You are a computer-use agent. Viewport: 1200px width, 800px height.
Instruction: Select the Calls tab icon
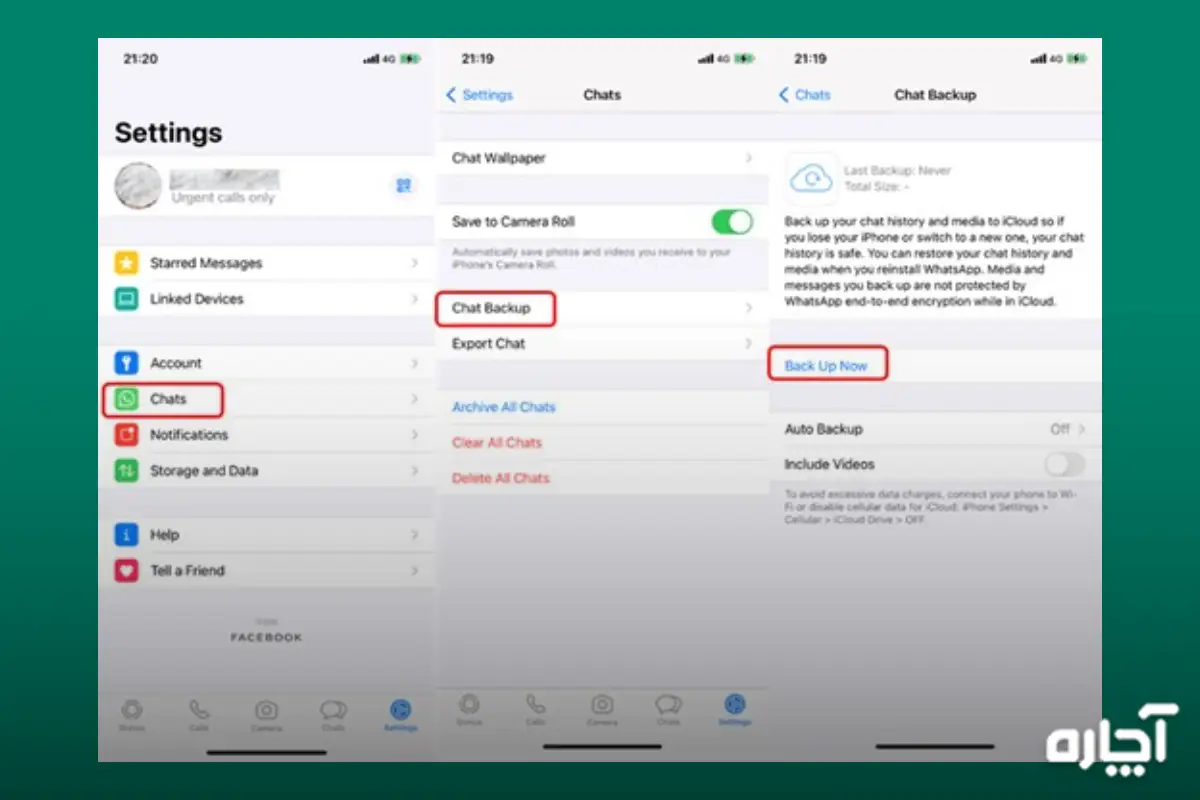[x=199, y=710]
